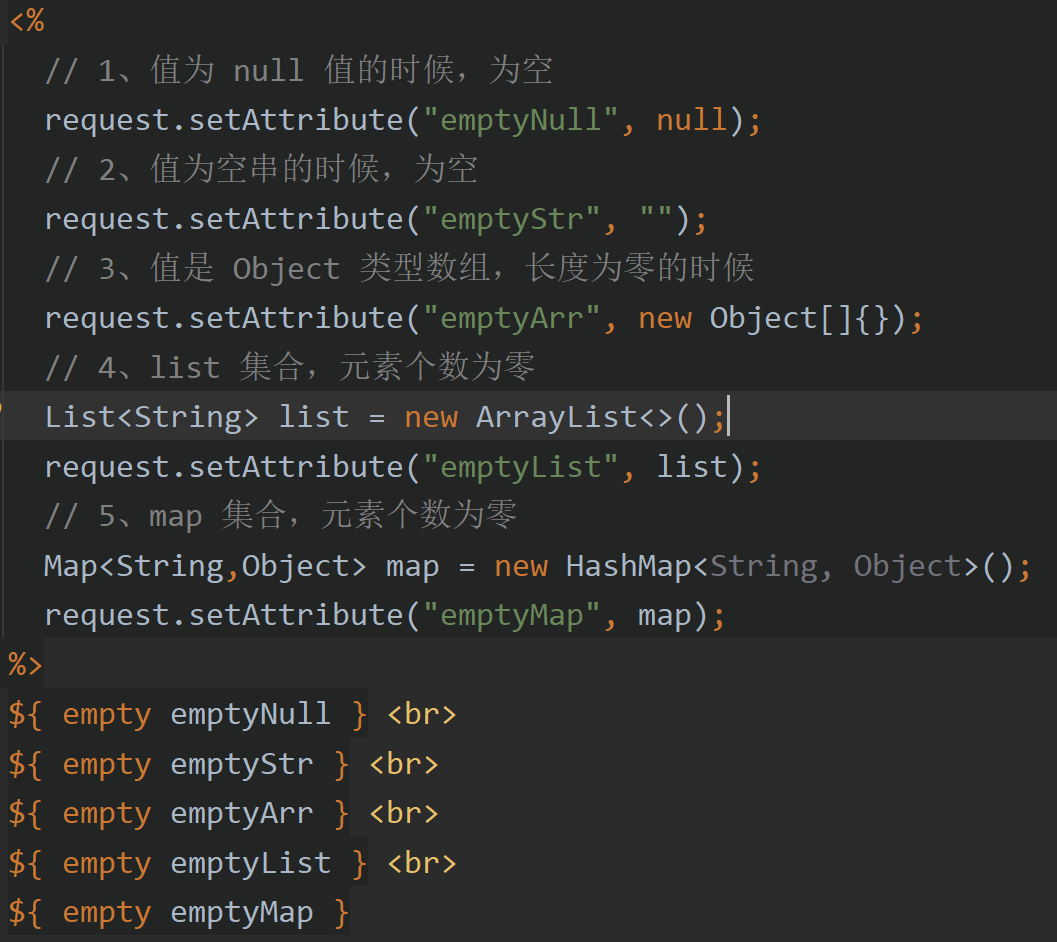Click the "emptyList" string literal
This screenshot has width=1057, height=942.
pos(521,467)
